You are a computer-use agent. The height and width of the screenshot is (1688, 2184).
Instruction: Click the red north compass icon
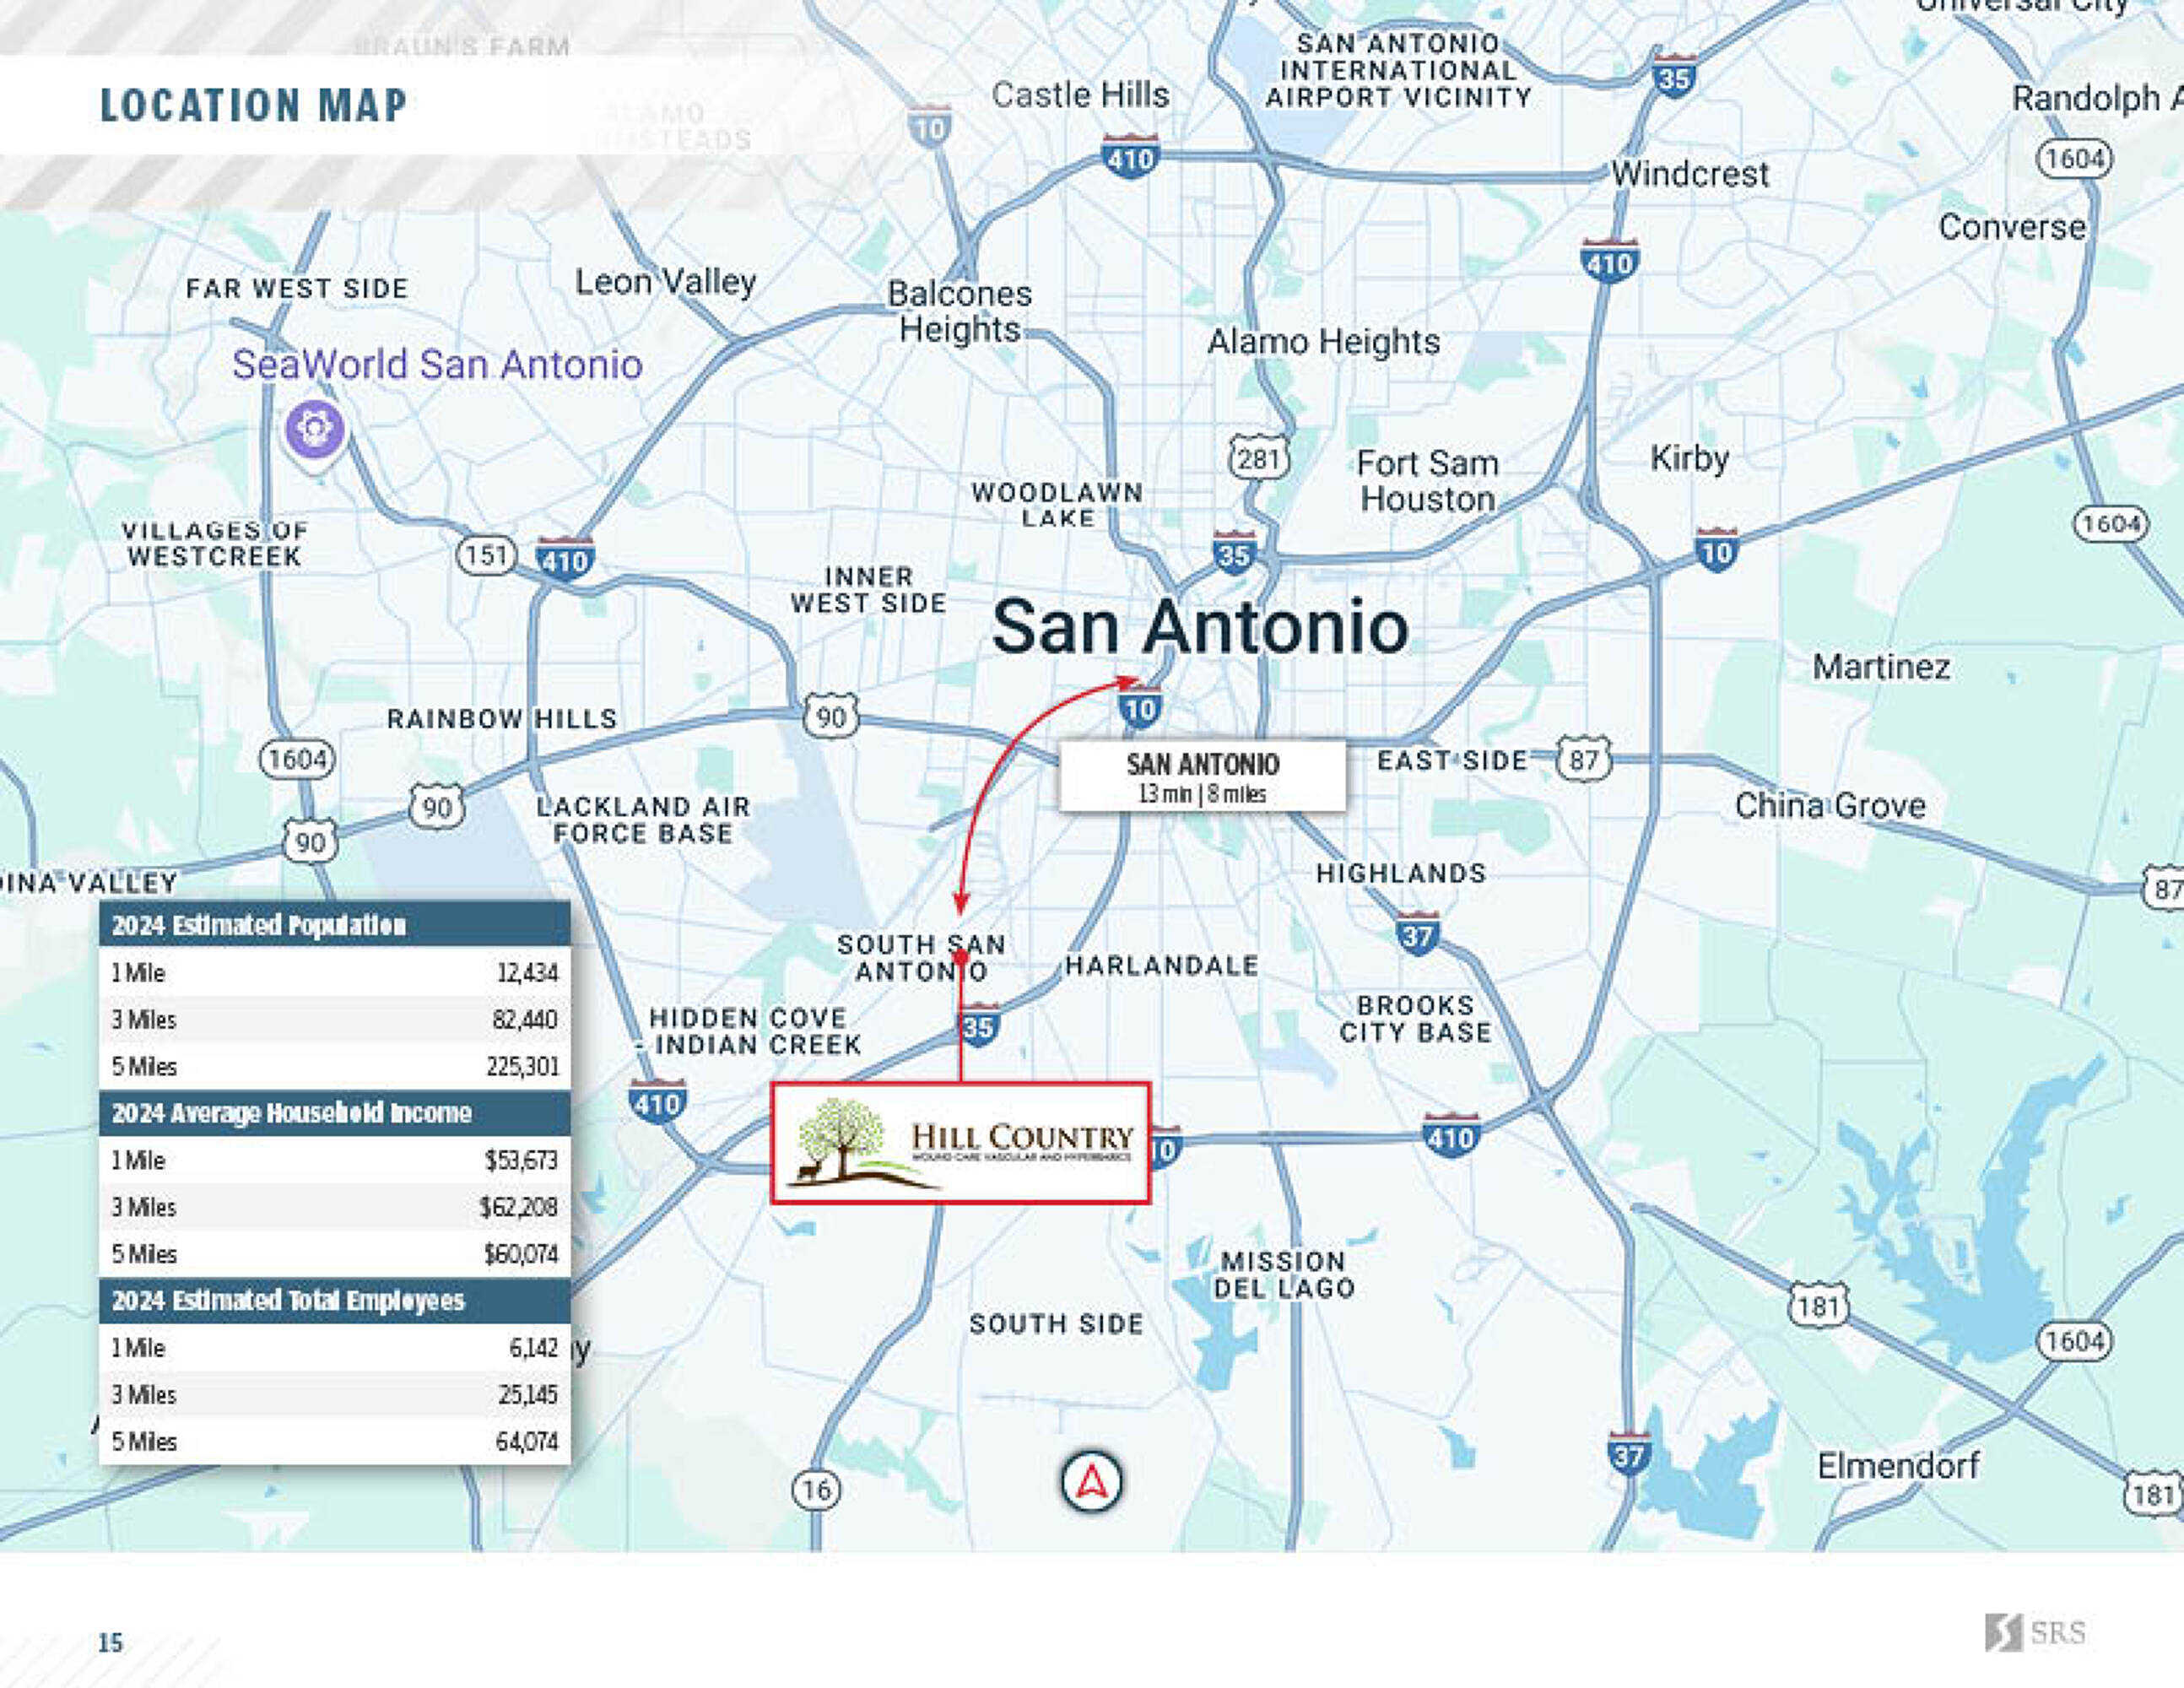[x=1091, y=1481]
